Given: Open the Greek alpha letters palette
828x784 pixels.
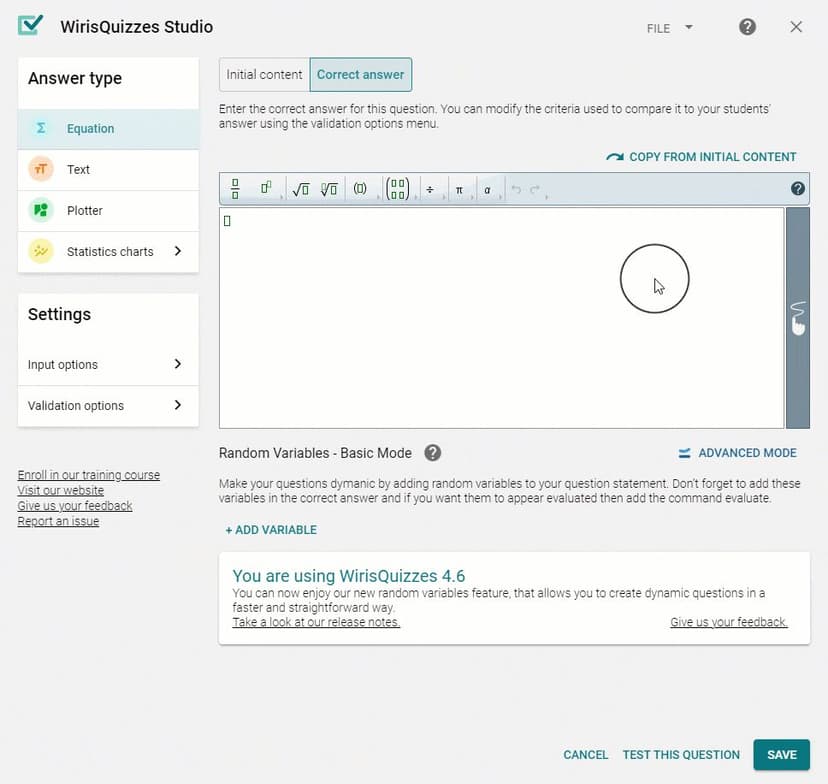Looking at the screenshot, I should (487, 189).
